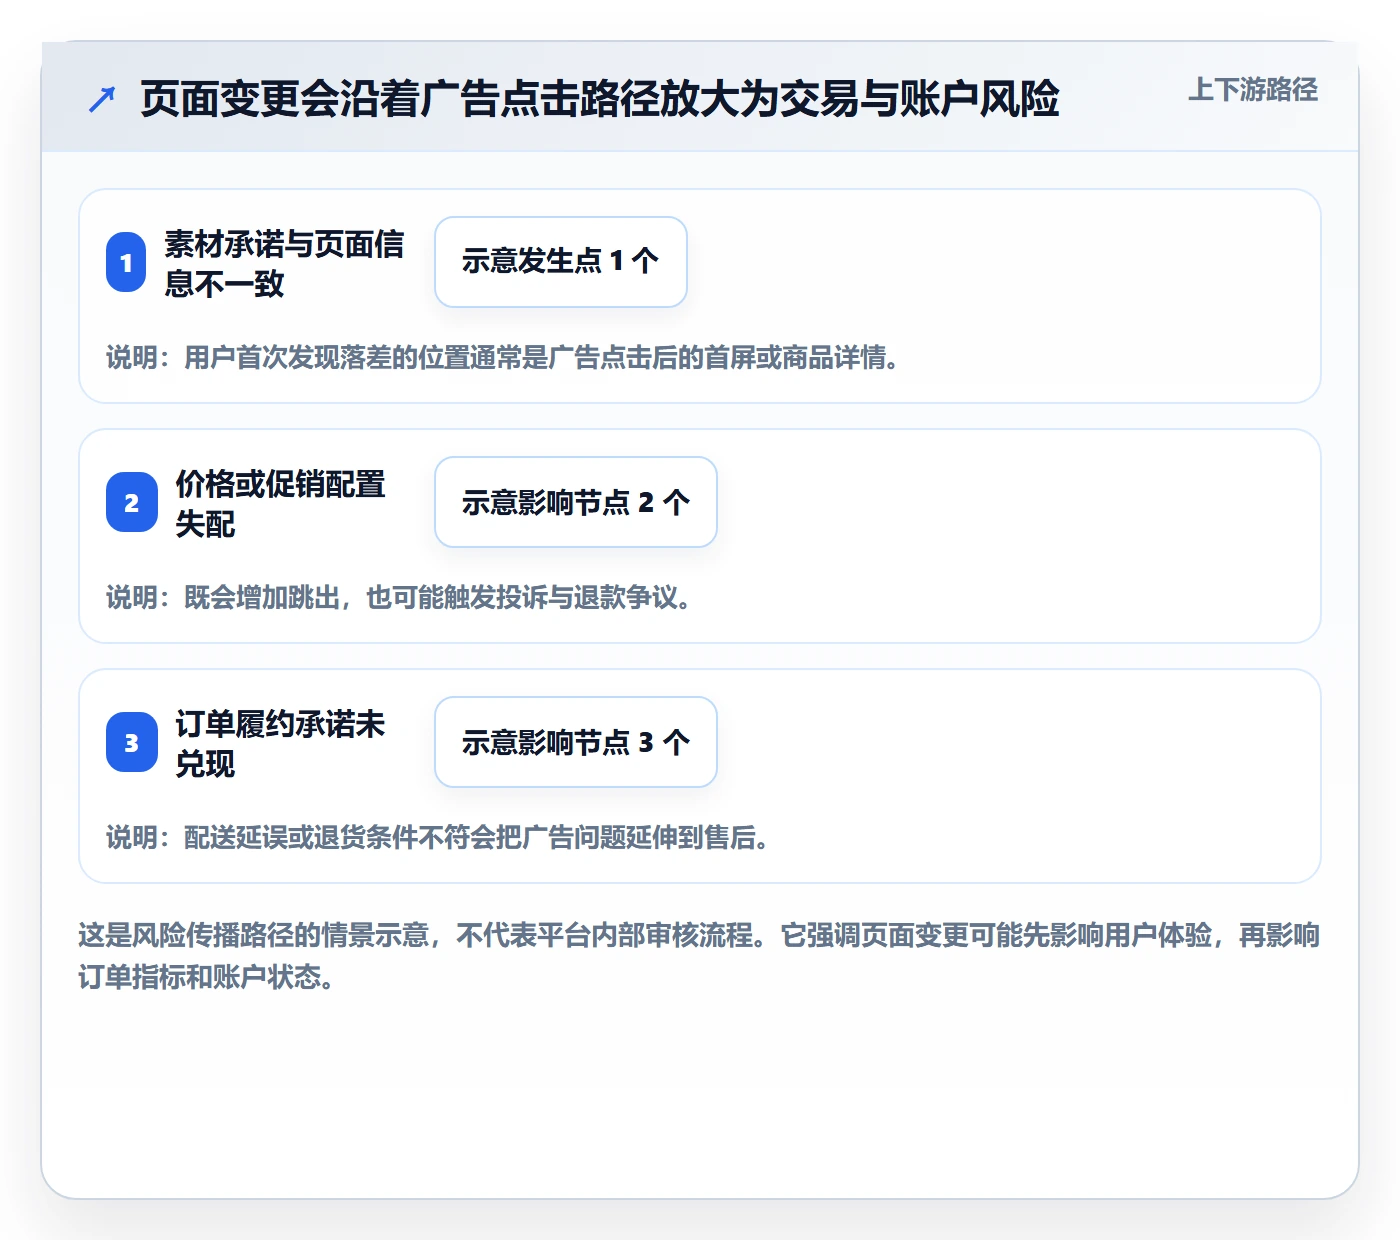The width and height of the screenshot is (1400, 1240).
Task: Click the description starting 用户首次发现落差
Action: (x=502, y=357)
